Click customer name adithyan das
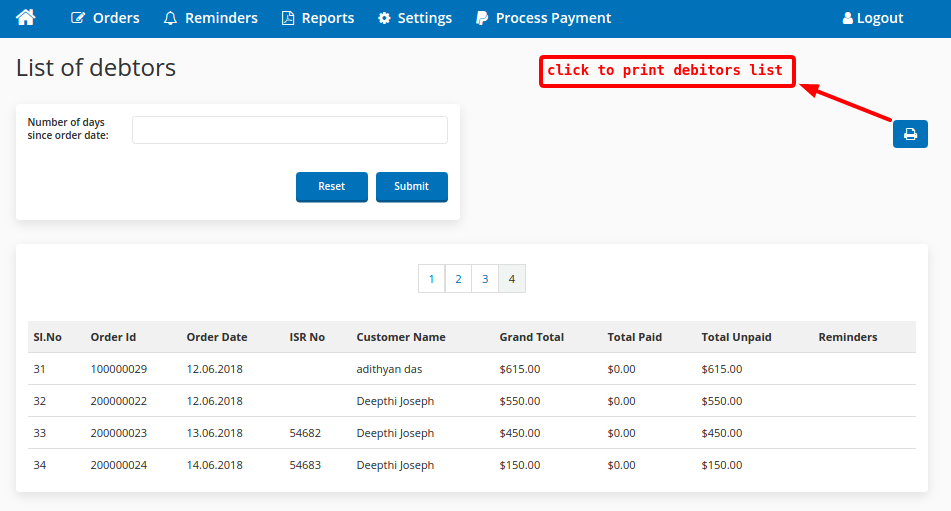The height and width of the screenshot is (511, 951). [389, 369]
